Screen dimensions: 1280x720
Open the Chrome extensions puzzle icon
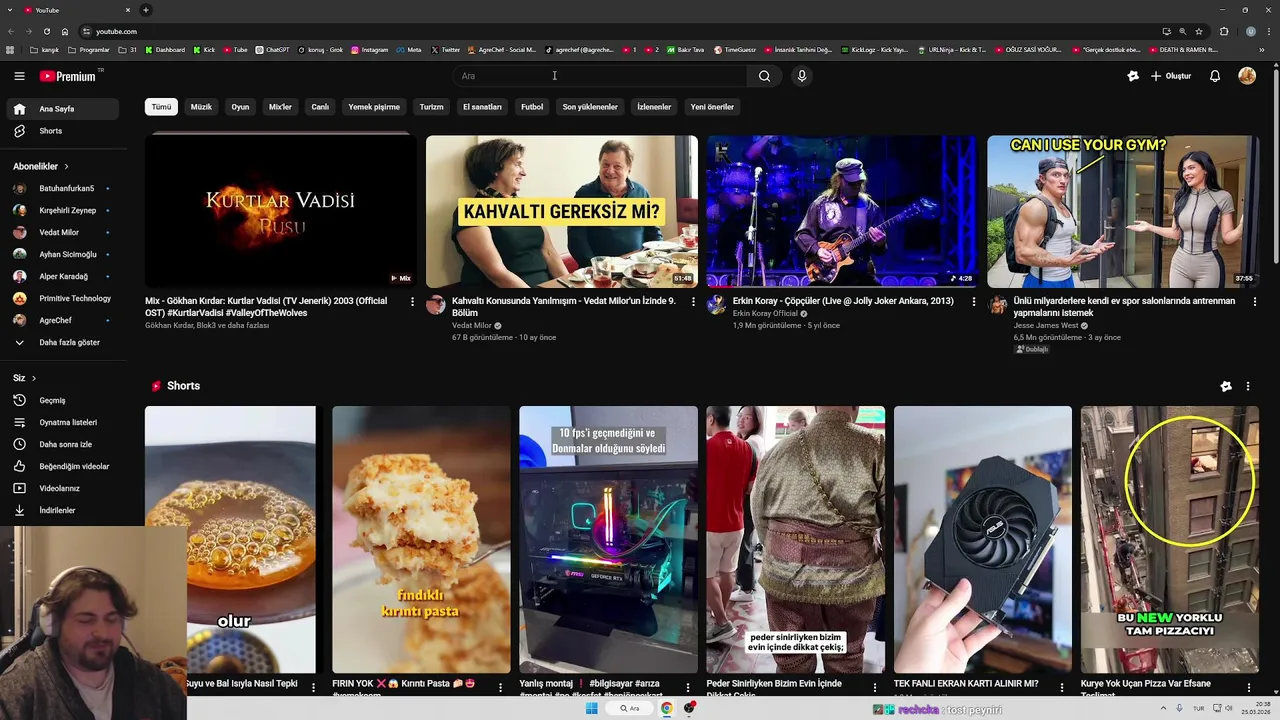tap(1224, 31)
